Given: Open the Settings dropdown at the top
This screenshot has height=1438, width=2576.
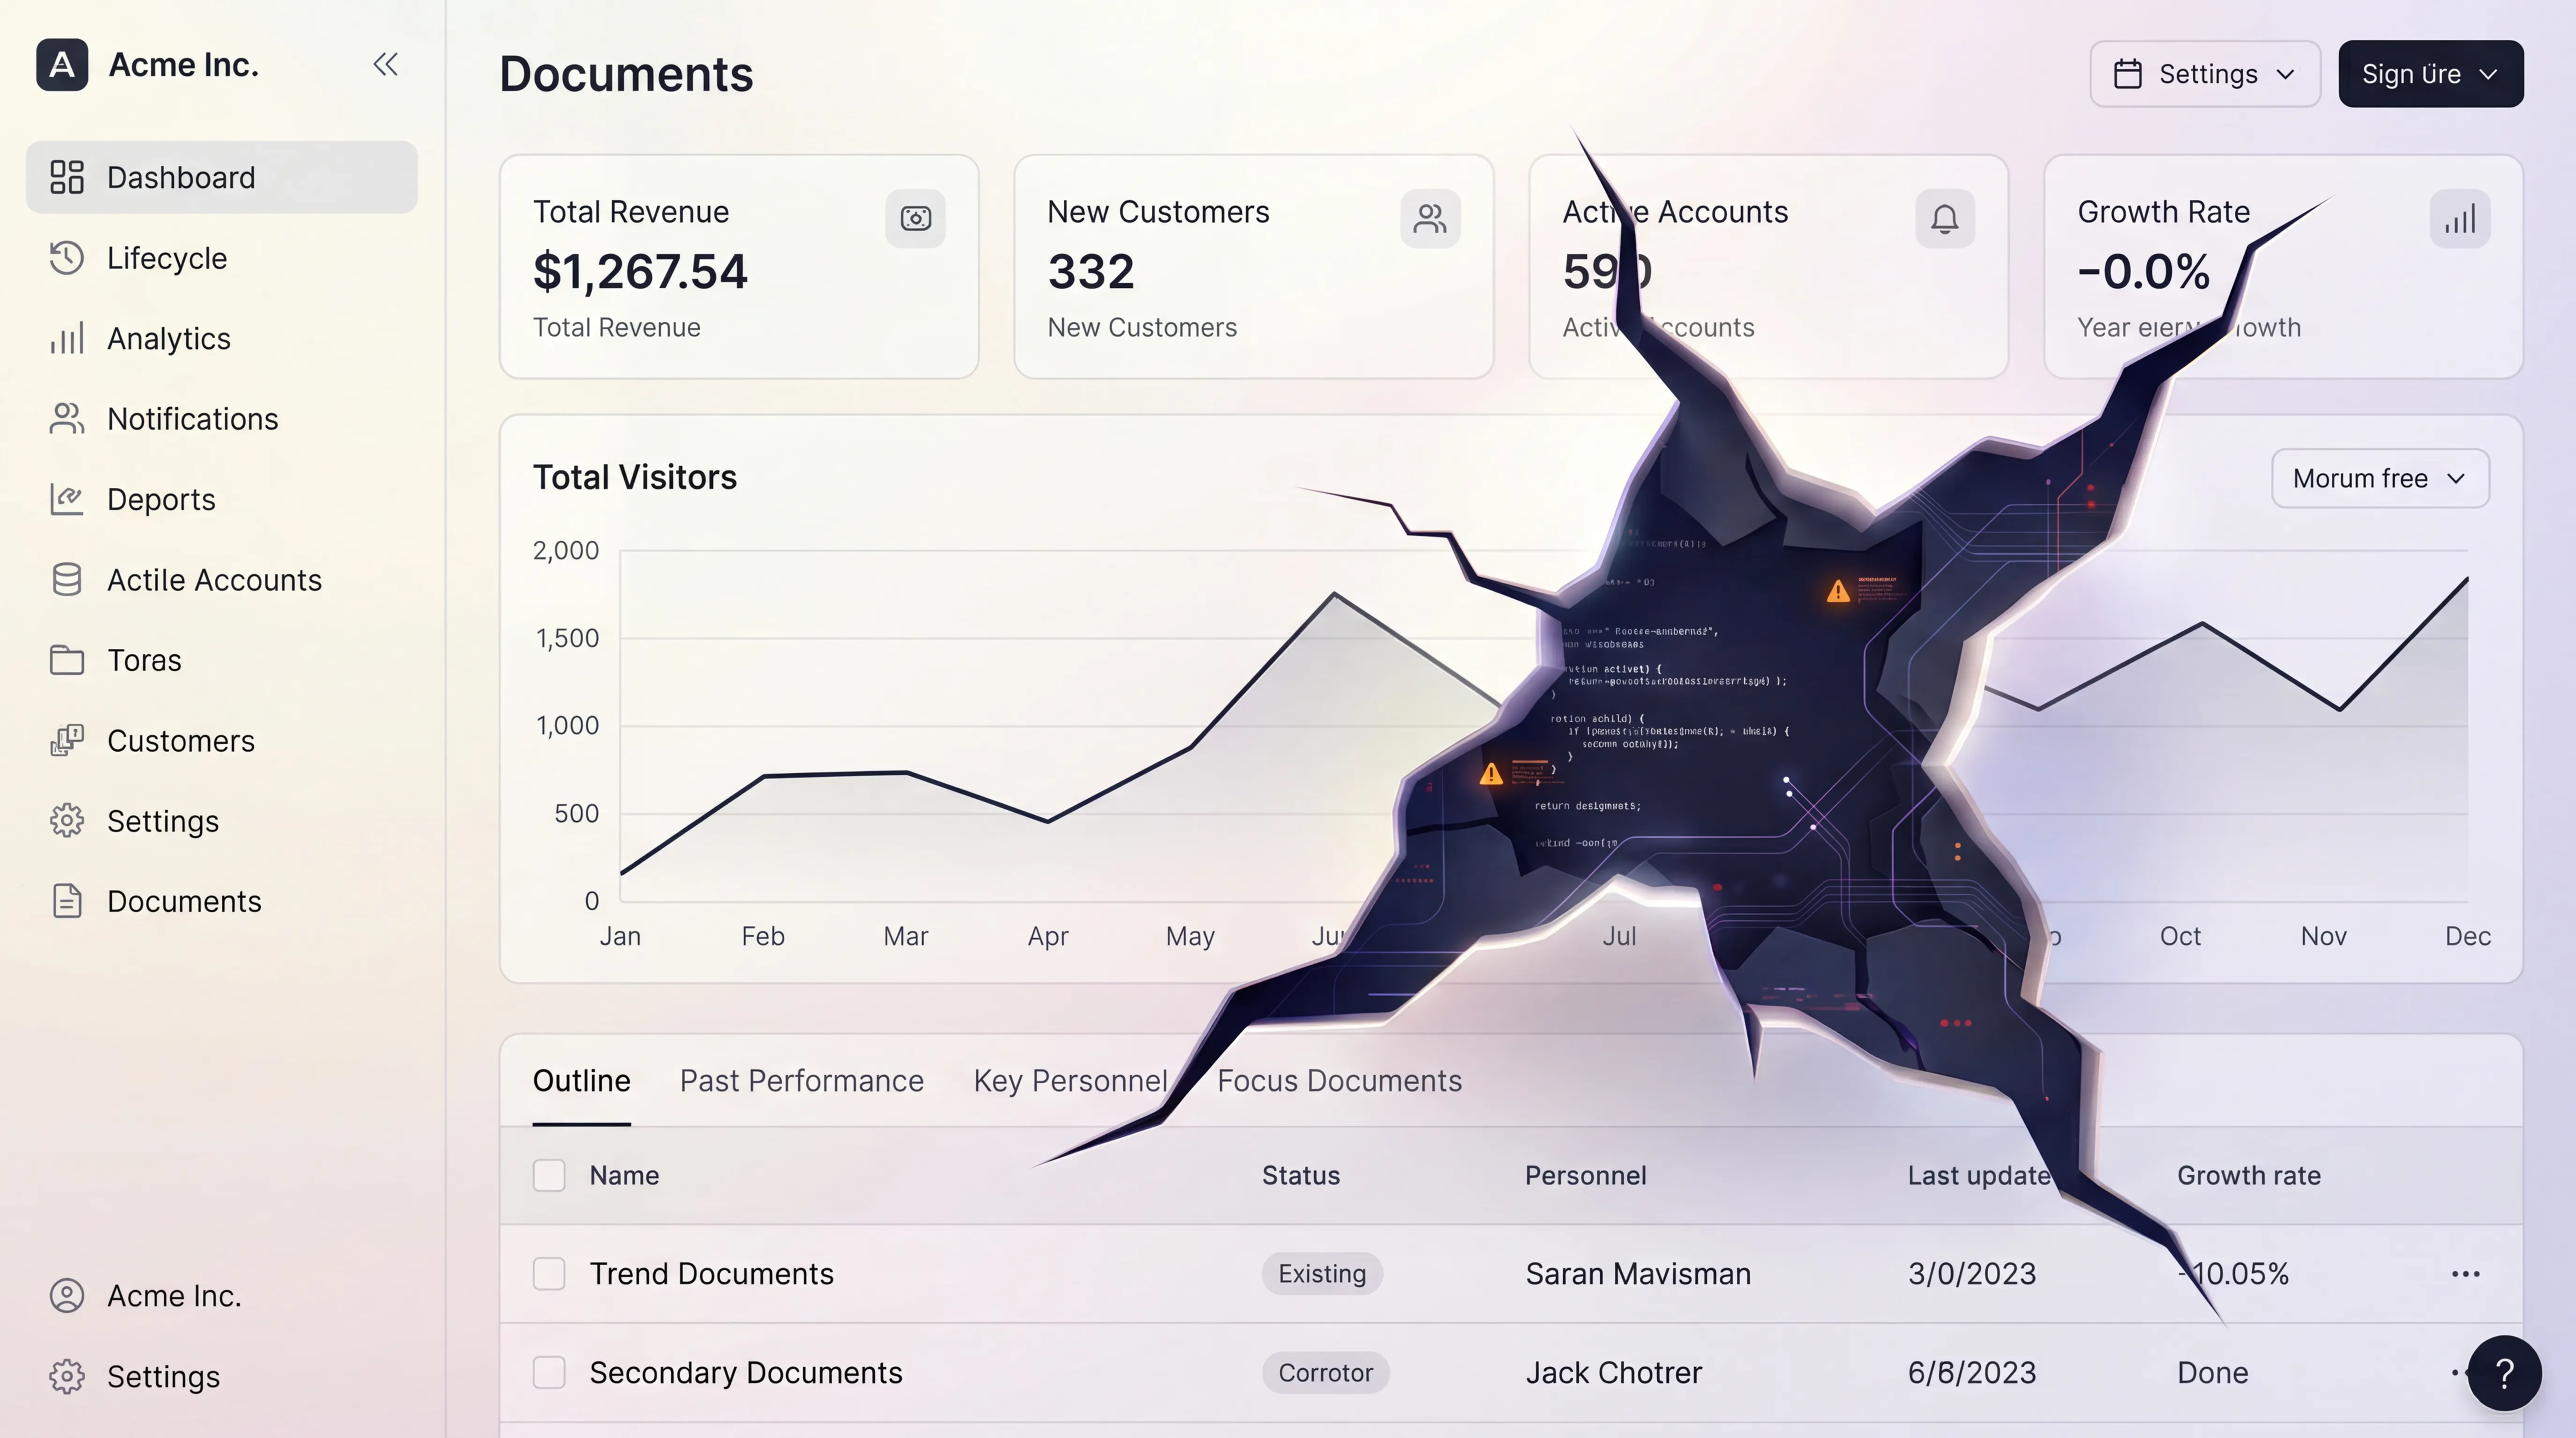Looking at the screenshot, I should pos(2204,73).
